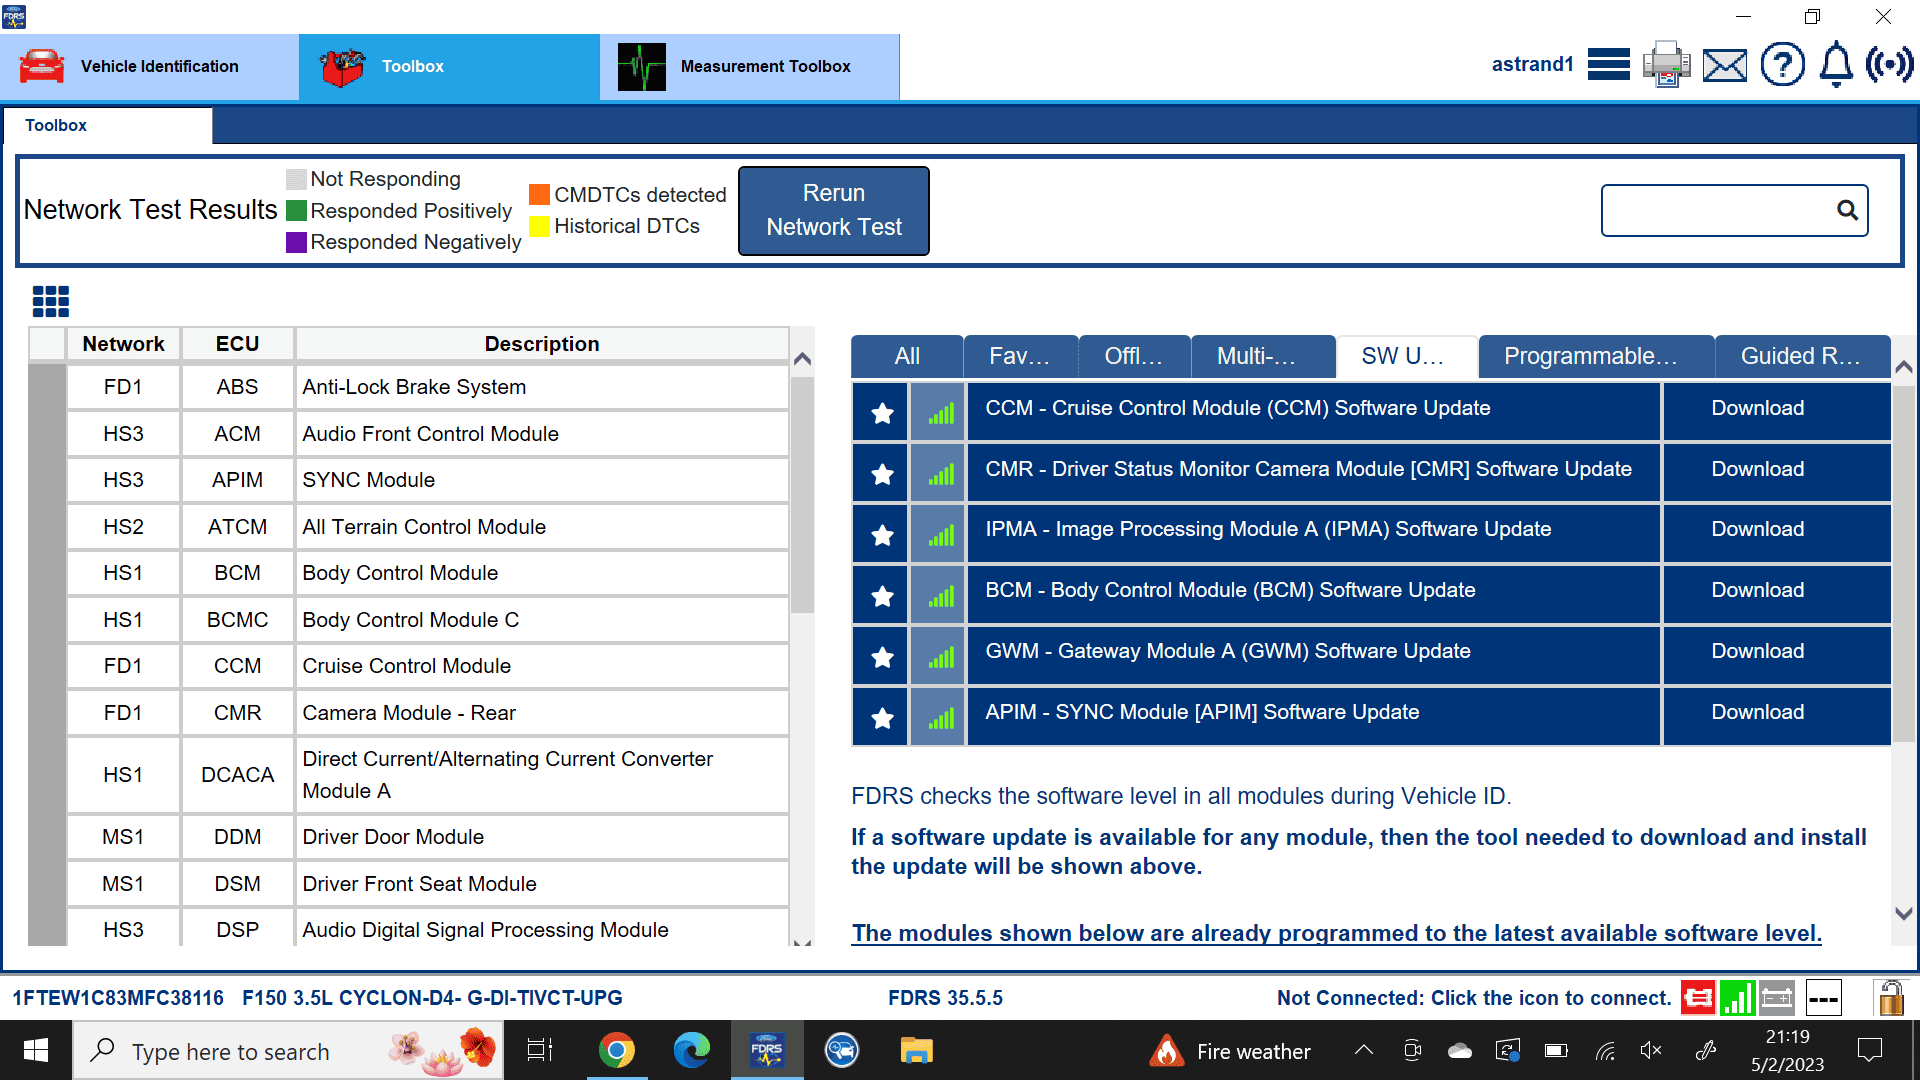The image size is (1920, 1080).
Task: Toggle favorite star for APIM Software Update
Action: tap(882, 718)
